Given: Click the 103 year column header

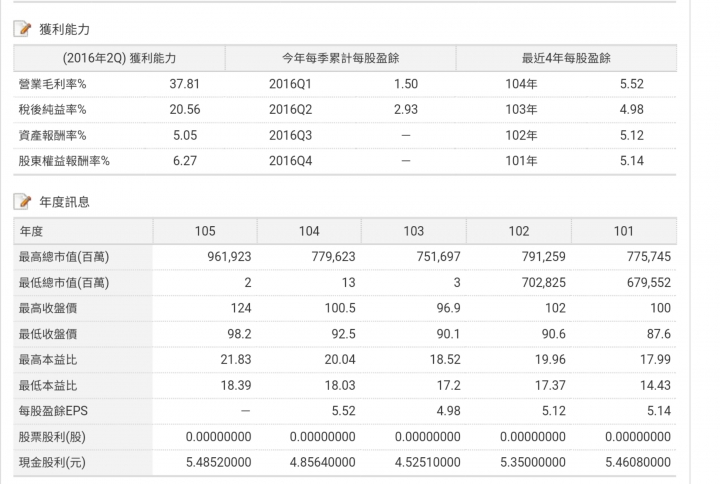Looking at the screenshot, I should (414, 231).
